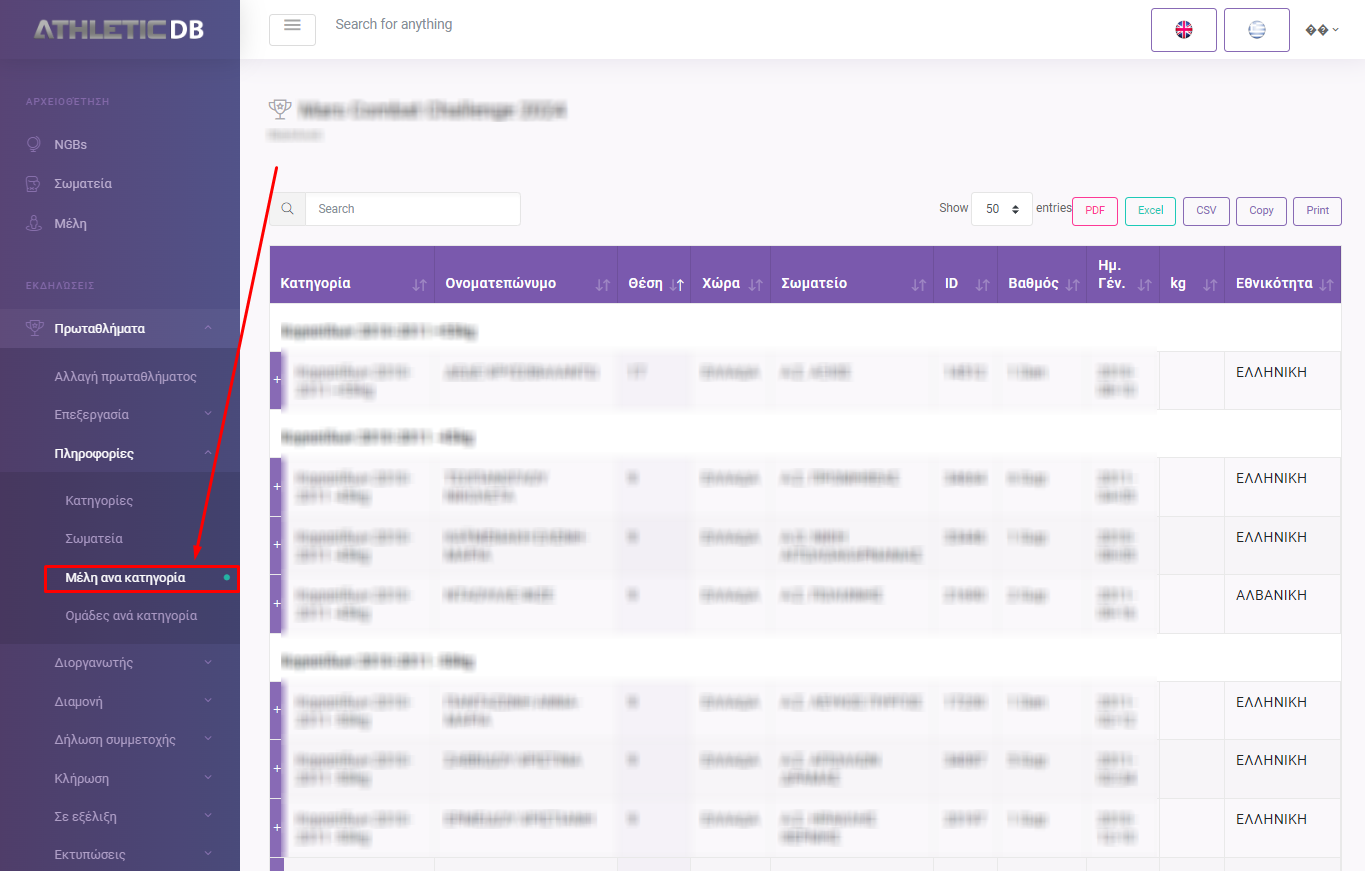Open NGBs in the sidebar

point(71,144)
